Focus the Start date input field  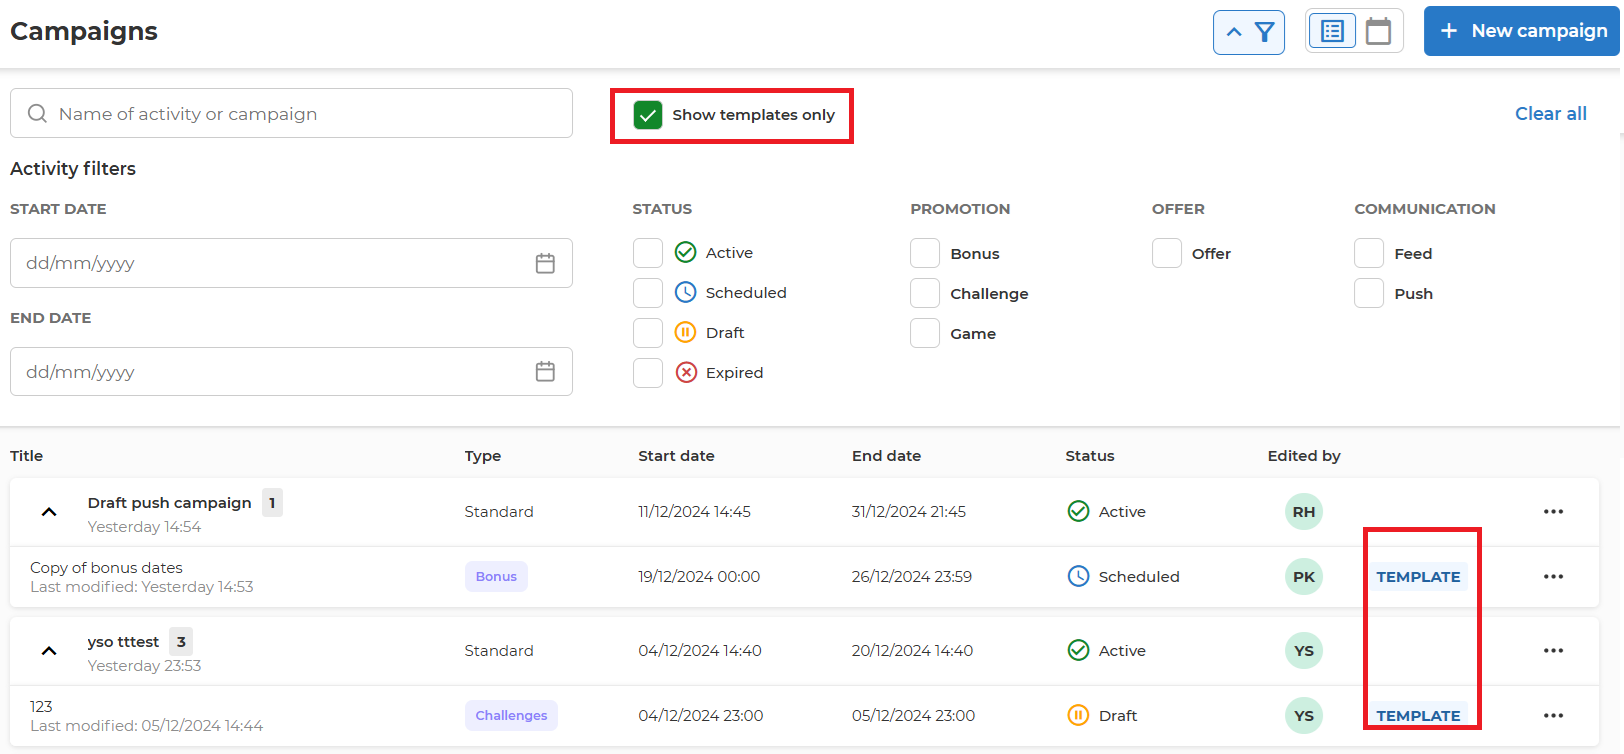point(291,263)
